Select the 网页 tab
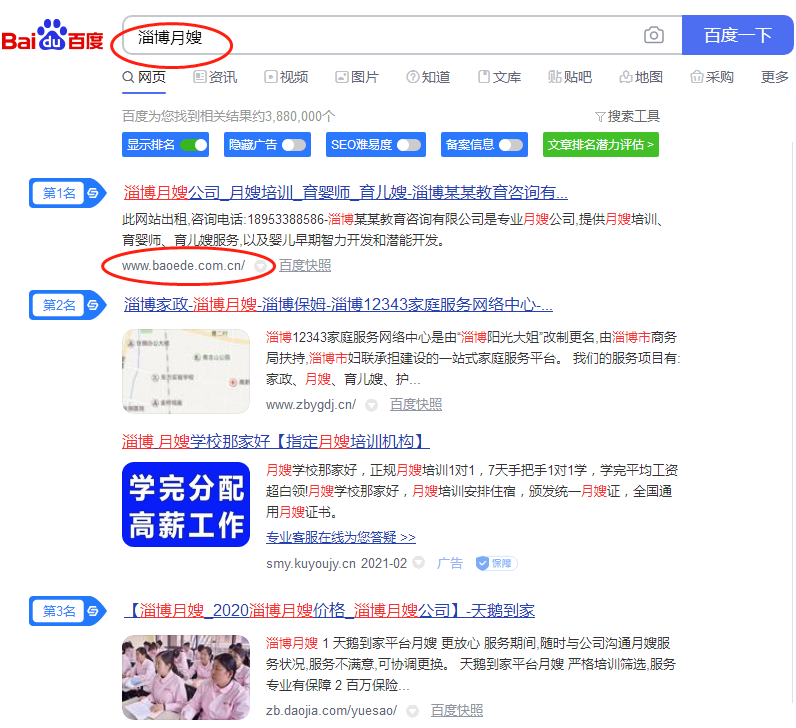 (x=144, y=77)
